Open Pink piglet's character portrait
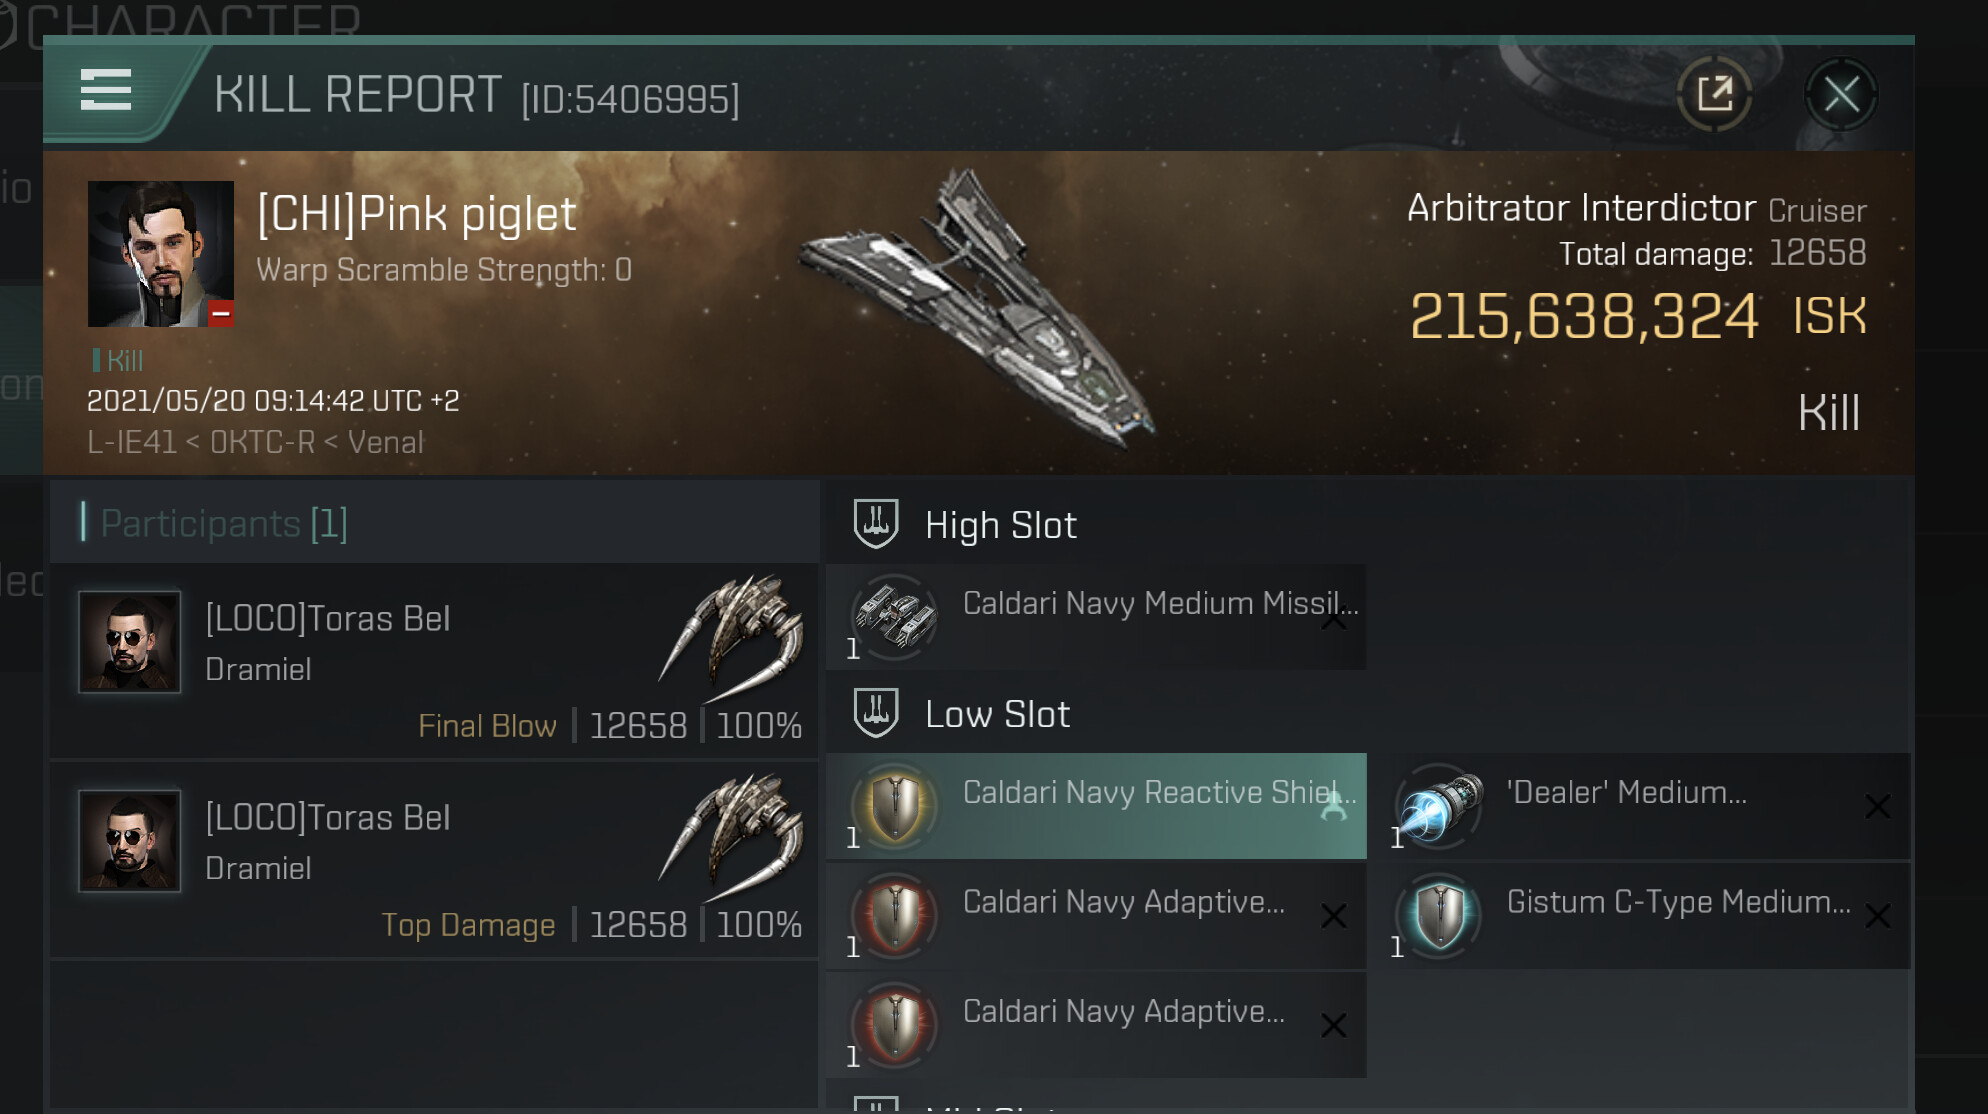Image resolution: width=1988 pixels, height=1114 pixels. (x=160, y=254)
